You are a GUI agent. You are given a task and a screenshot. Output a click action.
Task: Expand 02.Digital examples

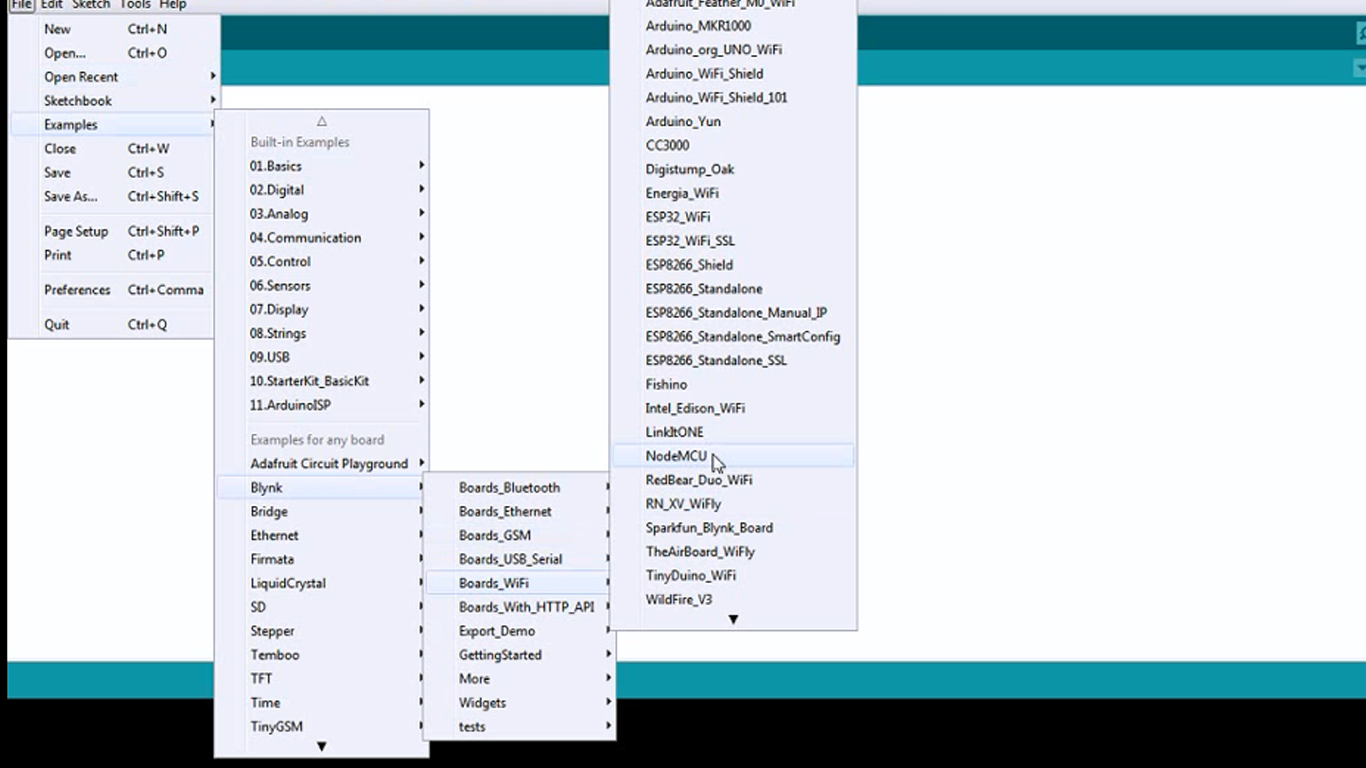(x=322, y=190)
